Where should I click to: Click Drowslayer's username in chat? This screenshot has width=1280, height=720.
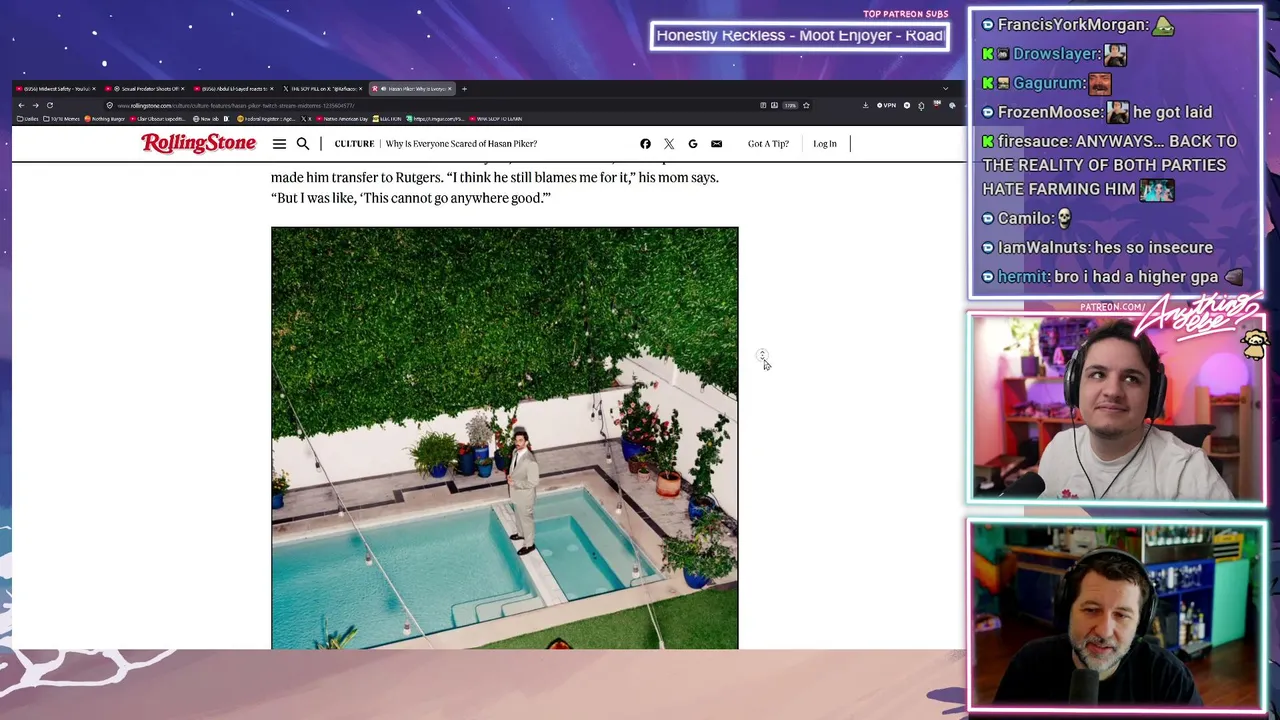(x=1056, y=54)
